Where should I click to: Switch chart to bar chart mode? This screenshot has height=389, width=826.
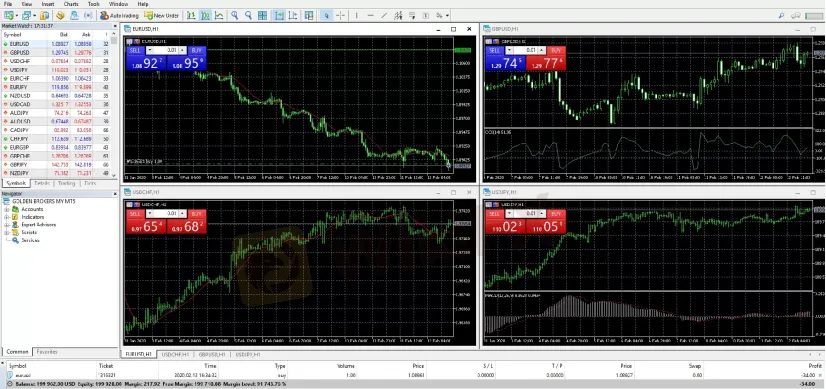coord(191,16)
